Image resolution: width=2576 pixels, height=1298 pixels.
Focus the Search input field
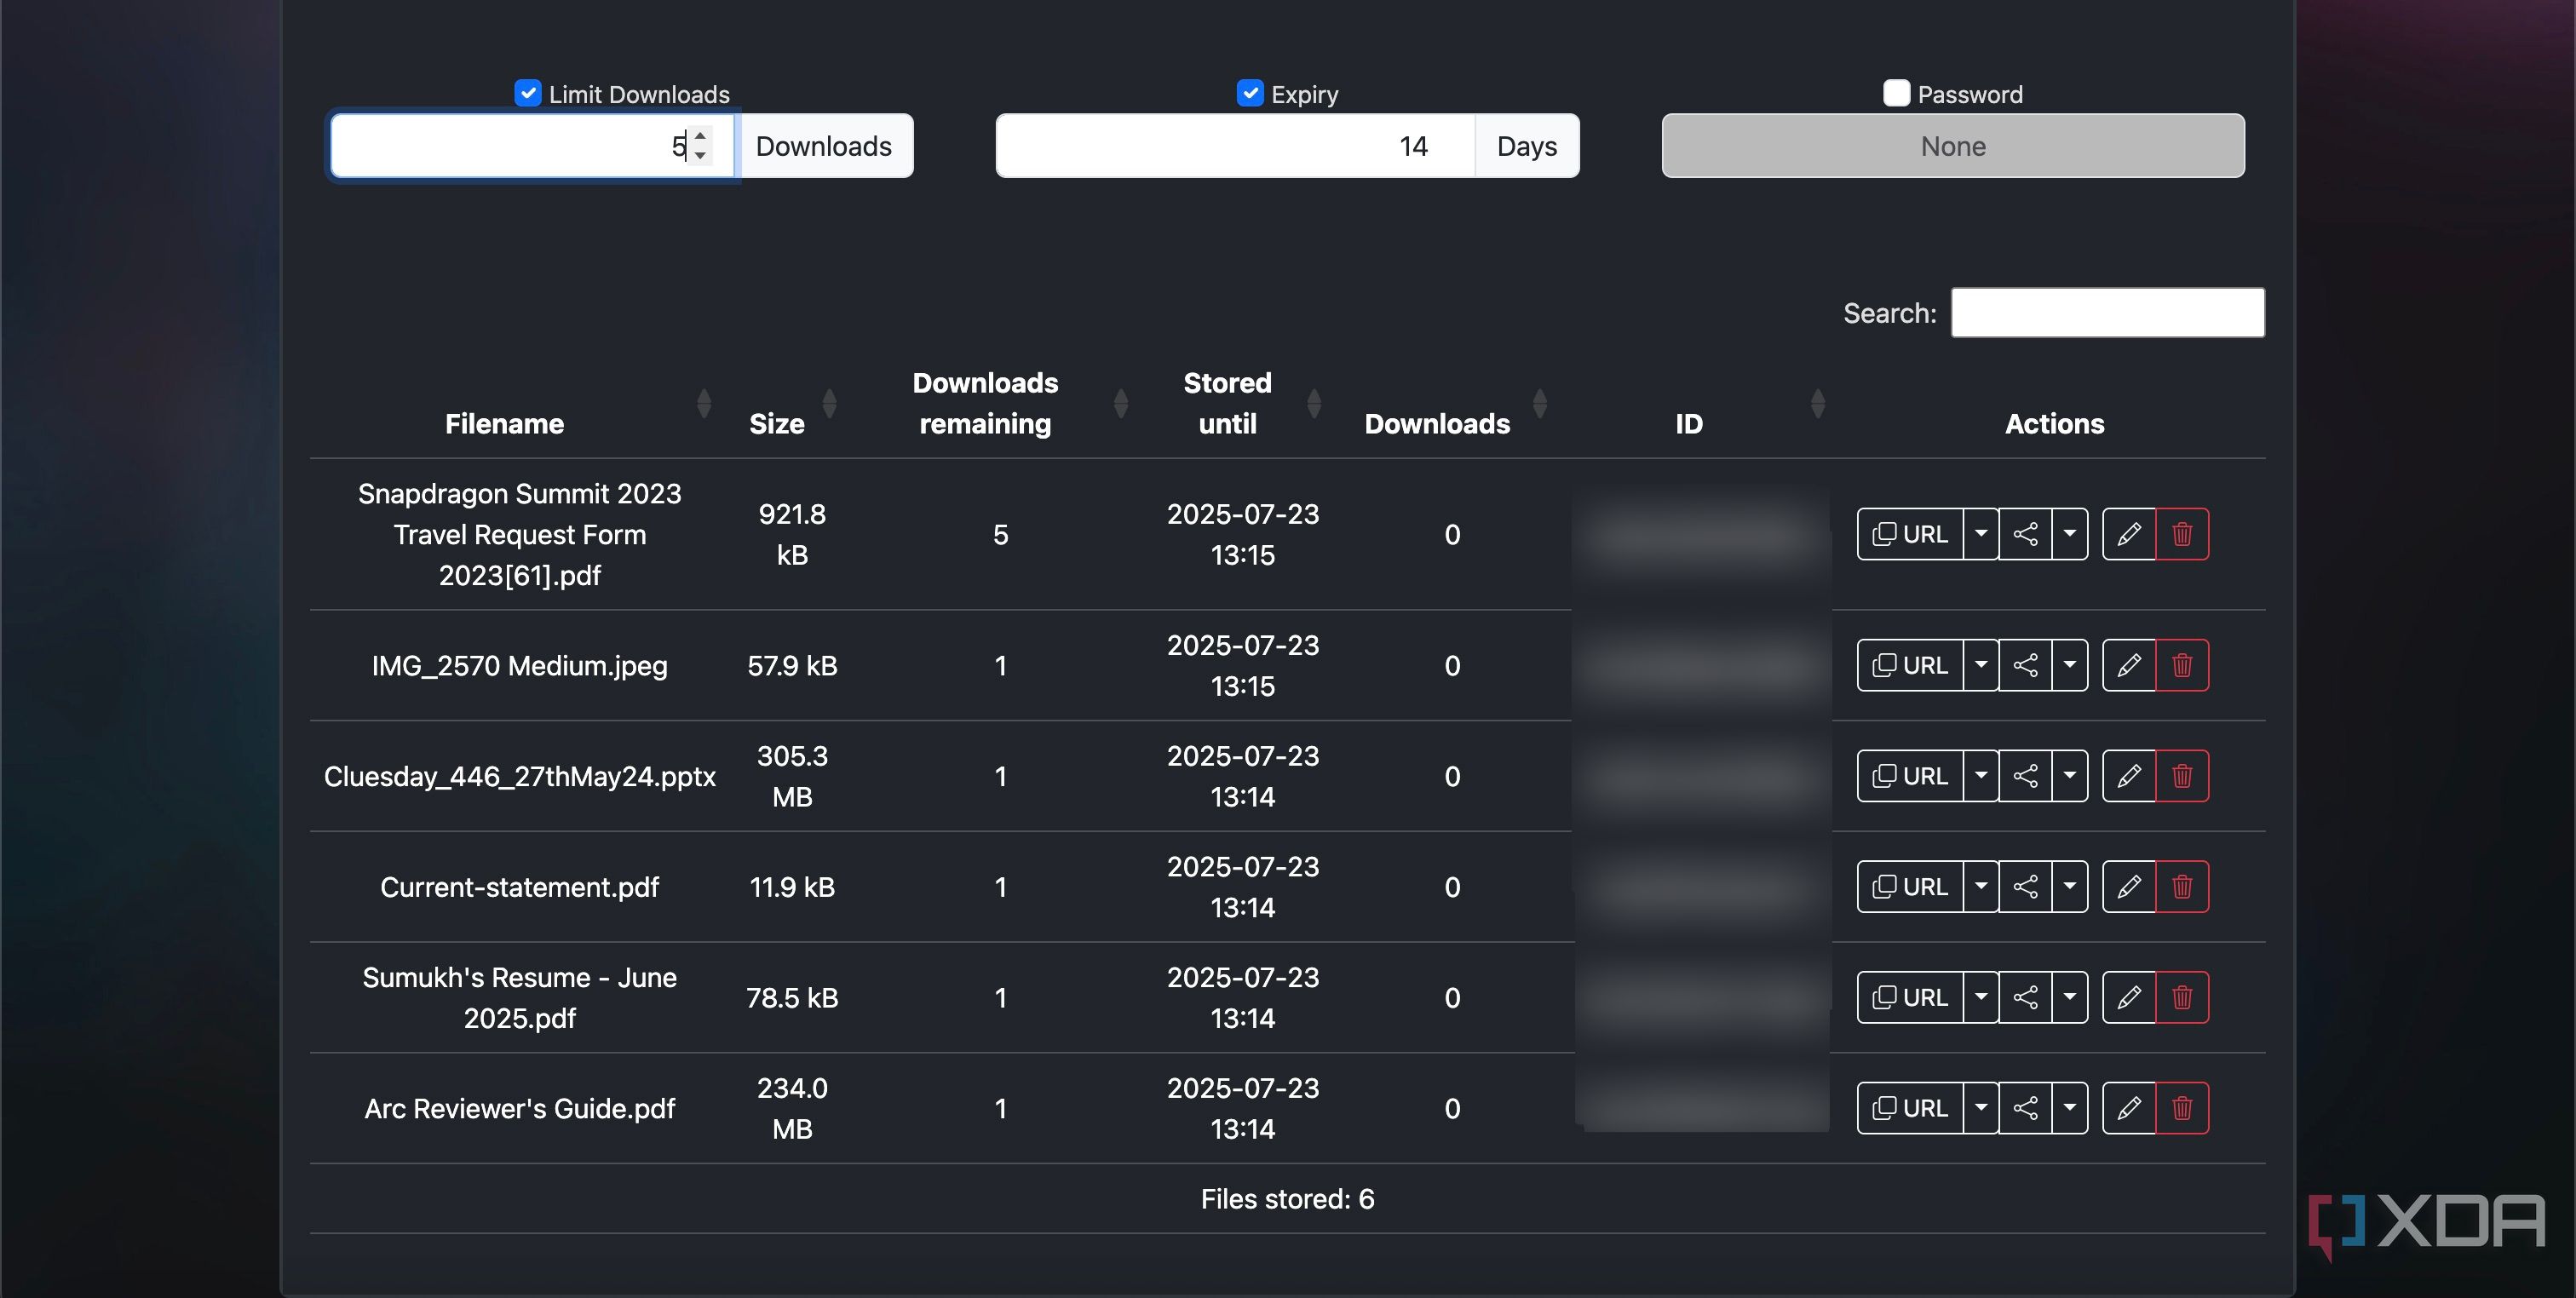pyautogui.click(x=2108, y=313)
